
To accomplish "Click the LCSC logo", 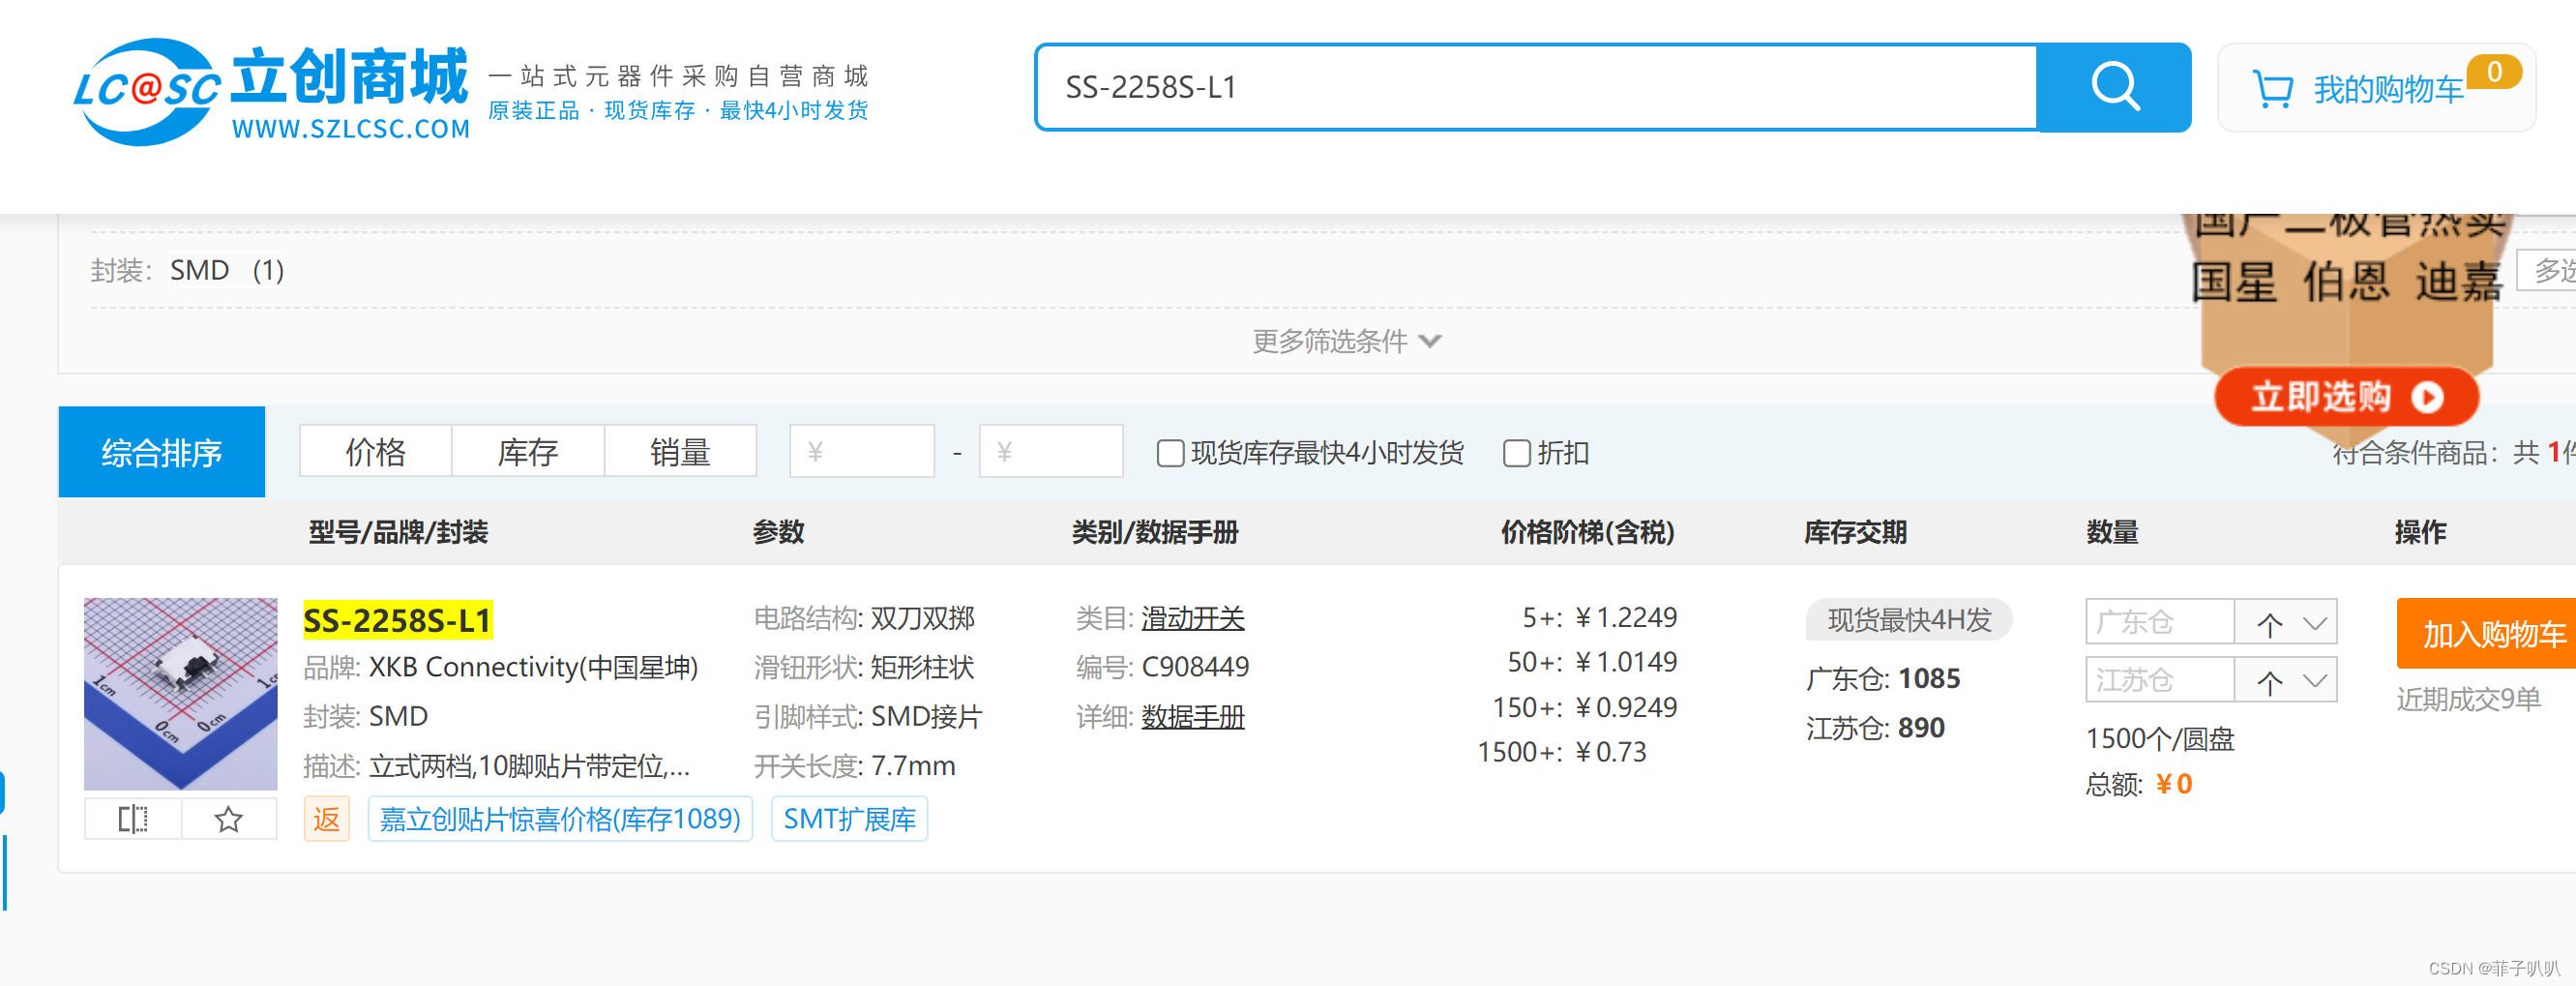I will pos(270,92).
